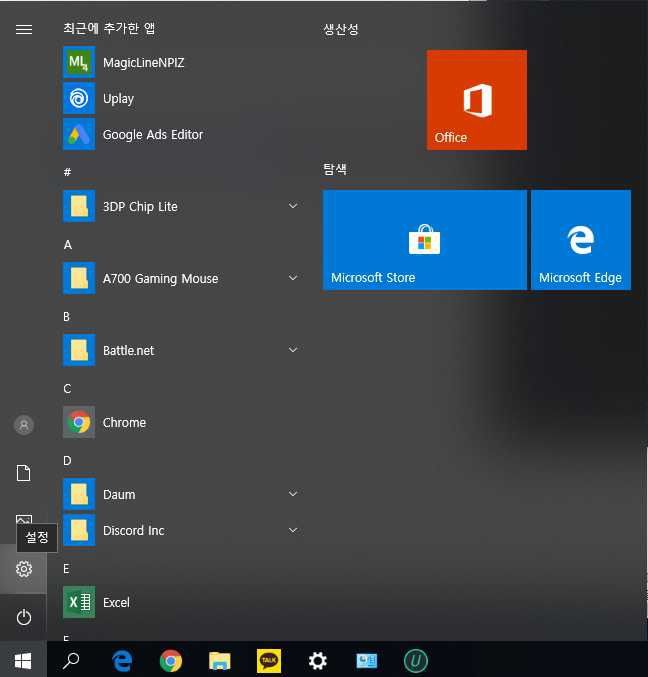Image resolution: width=648 pixels, height=677 pixels.
Task: Open Settings gear in start sidebar
Action: point(24,569)
